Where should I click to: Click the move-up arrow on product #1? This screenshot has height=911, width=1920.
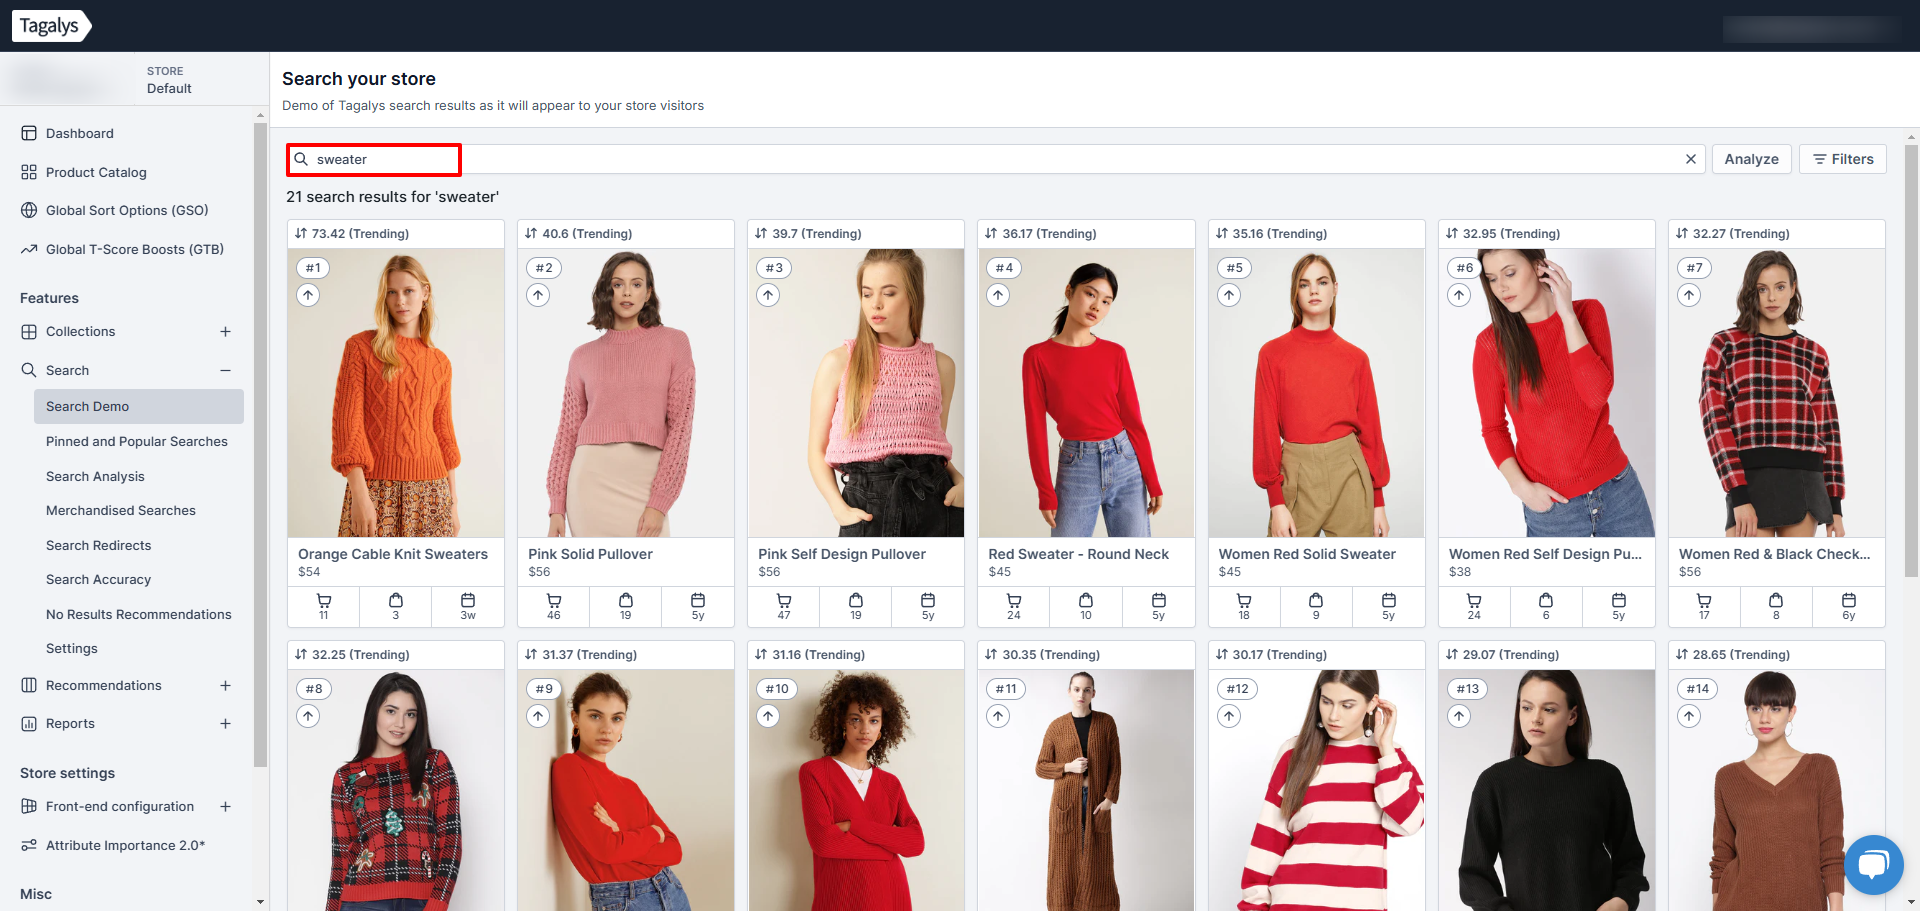(x=308, y=295)
